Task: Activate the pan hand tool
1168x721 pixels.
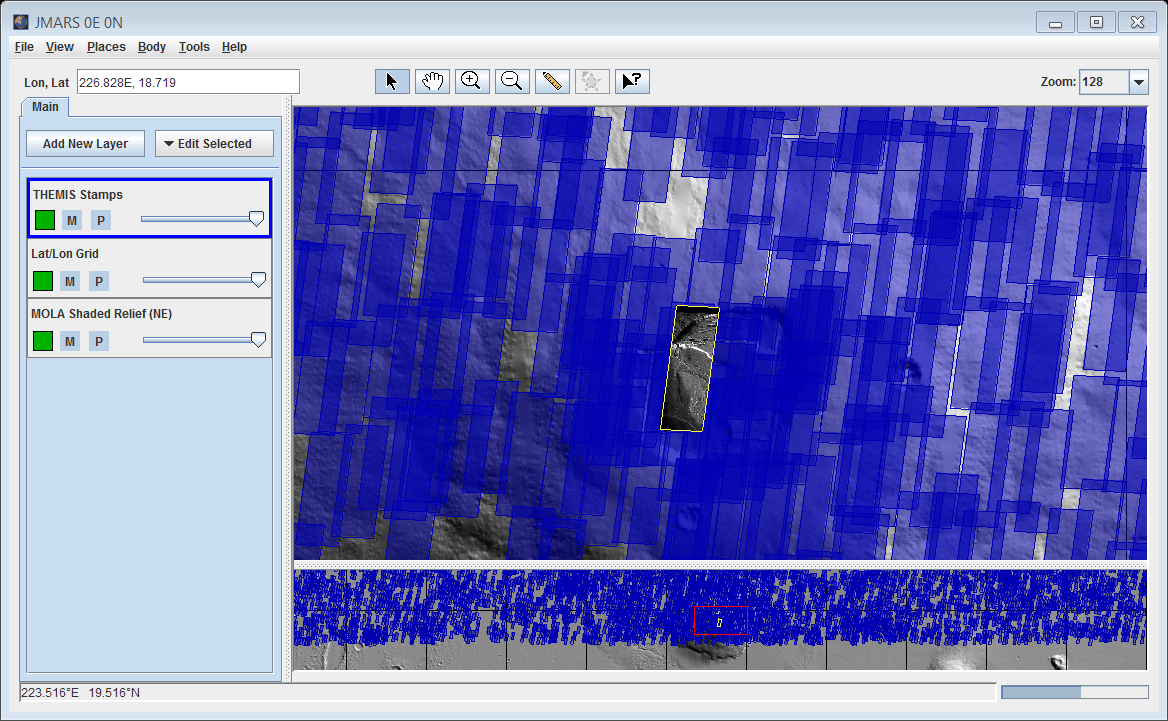Action: 432,81
